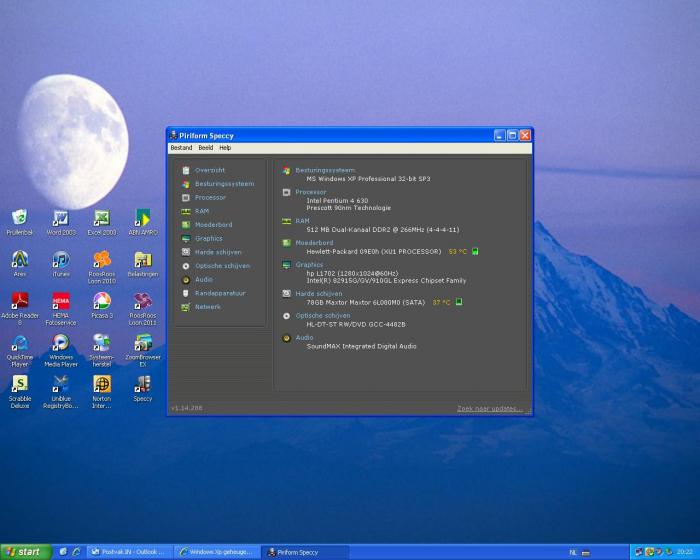Open the Beeld menu
This screenshot has height=560, width=700.
(x=206, y=148)
